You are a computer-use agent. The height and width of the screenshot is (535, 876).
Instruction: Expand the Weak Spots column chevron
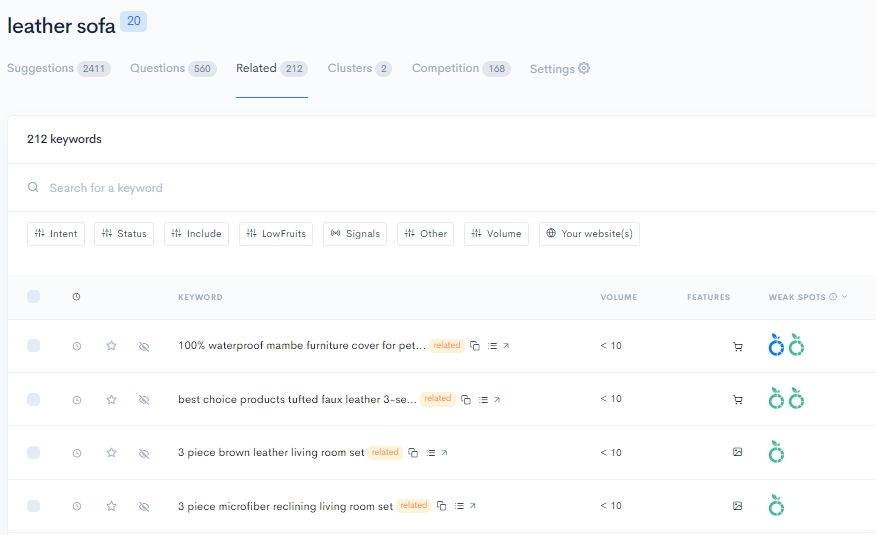coord(845,297)
